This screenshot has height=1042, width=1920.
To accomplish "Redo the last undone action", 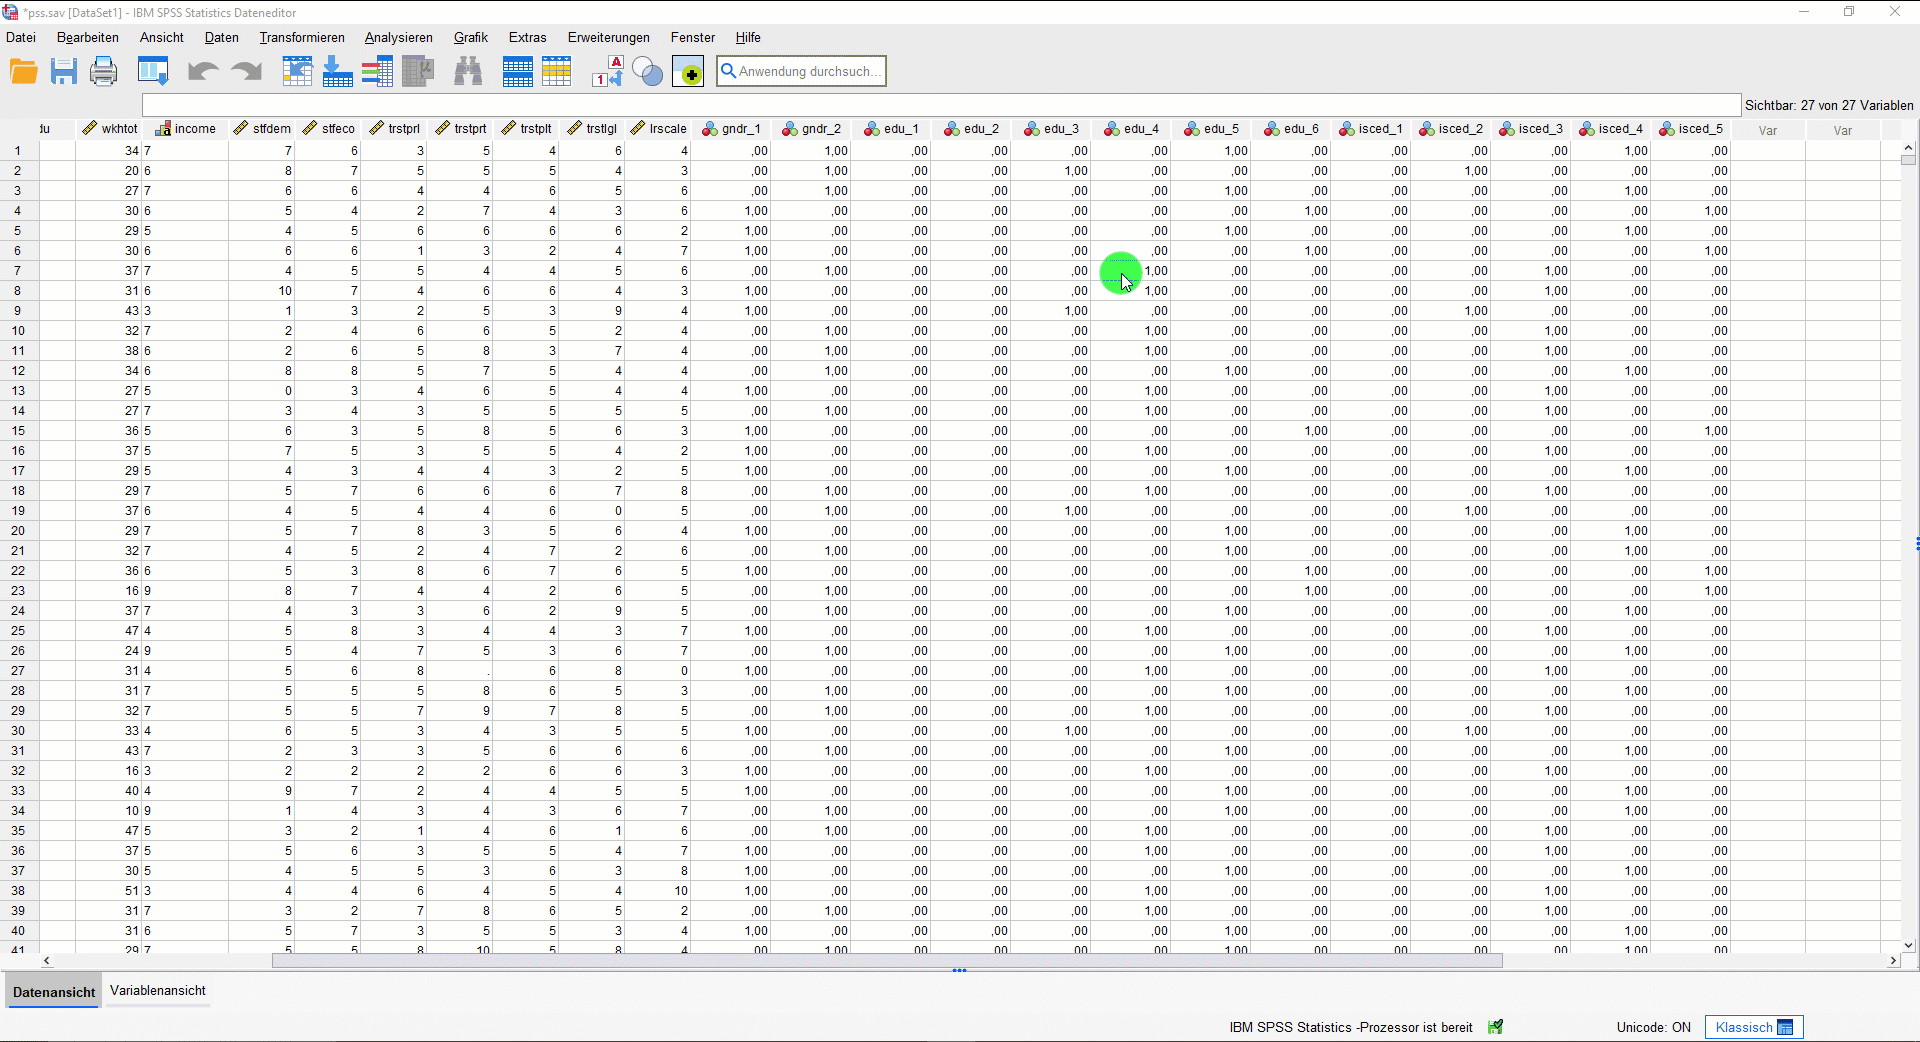I will point(246,72).
